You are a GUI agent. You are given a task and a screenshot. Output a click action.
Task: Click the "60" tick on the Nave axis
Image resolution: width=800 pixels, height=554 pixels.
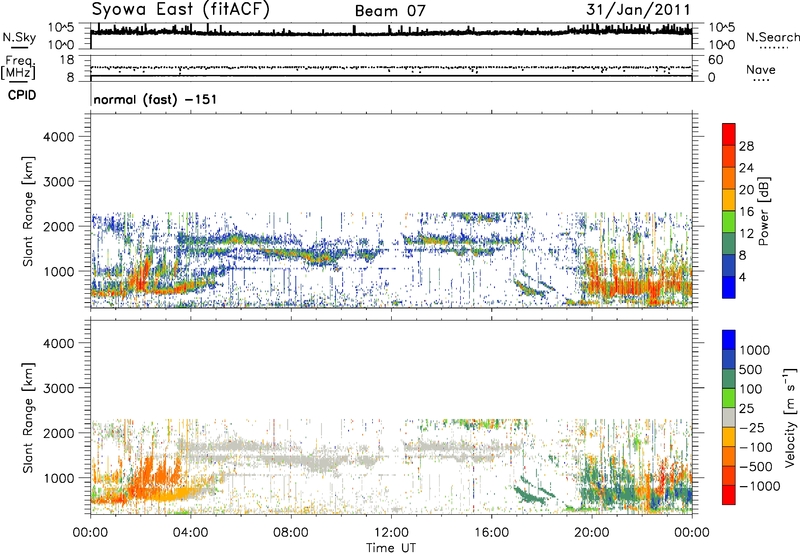point(715,60)
